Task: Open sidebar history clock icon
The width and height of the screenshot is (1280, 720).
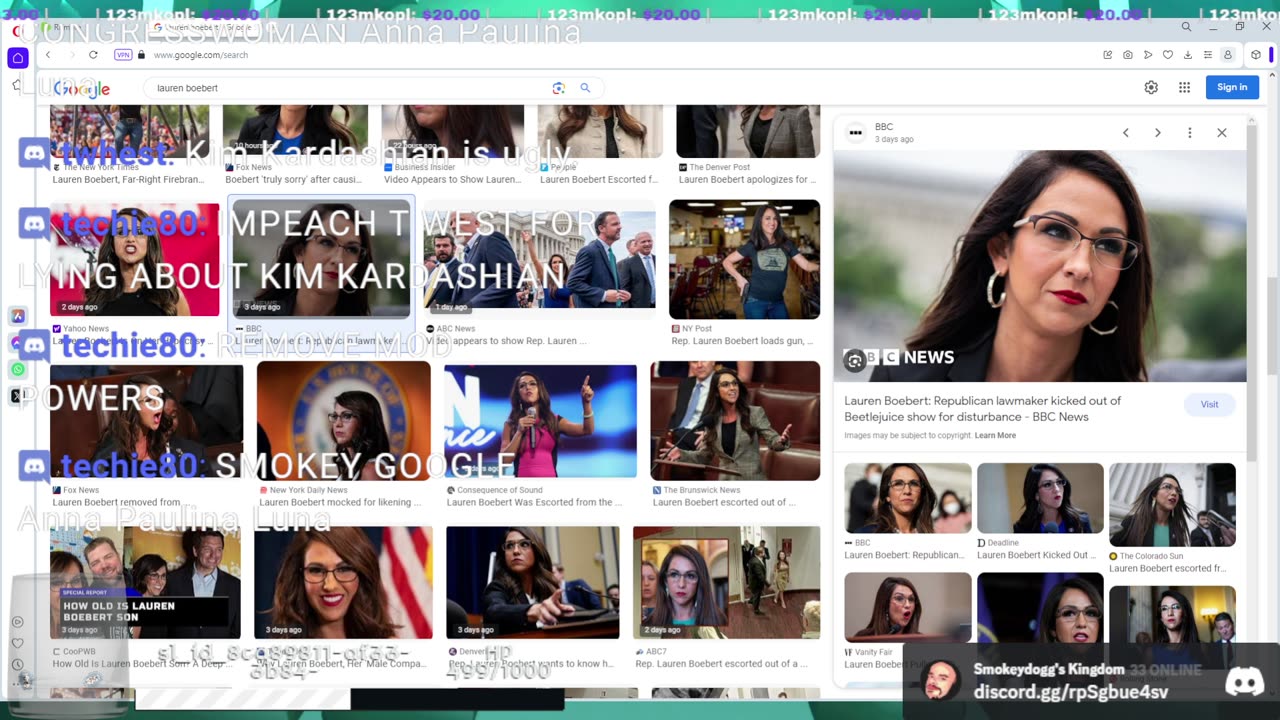Action: click(17, 664)
